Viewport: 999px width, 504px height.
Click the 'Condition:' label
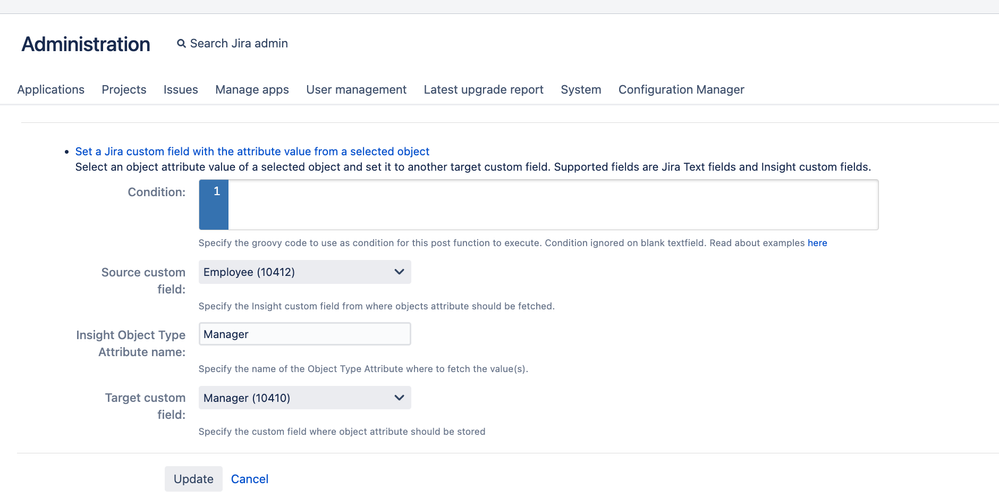click(157, 192)
